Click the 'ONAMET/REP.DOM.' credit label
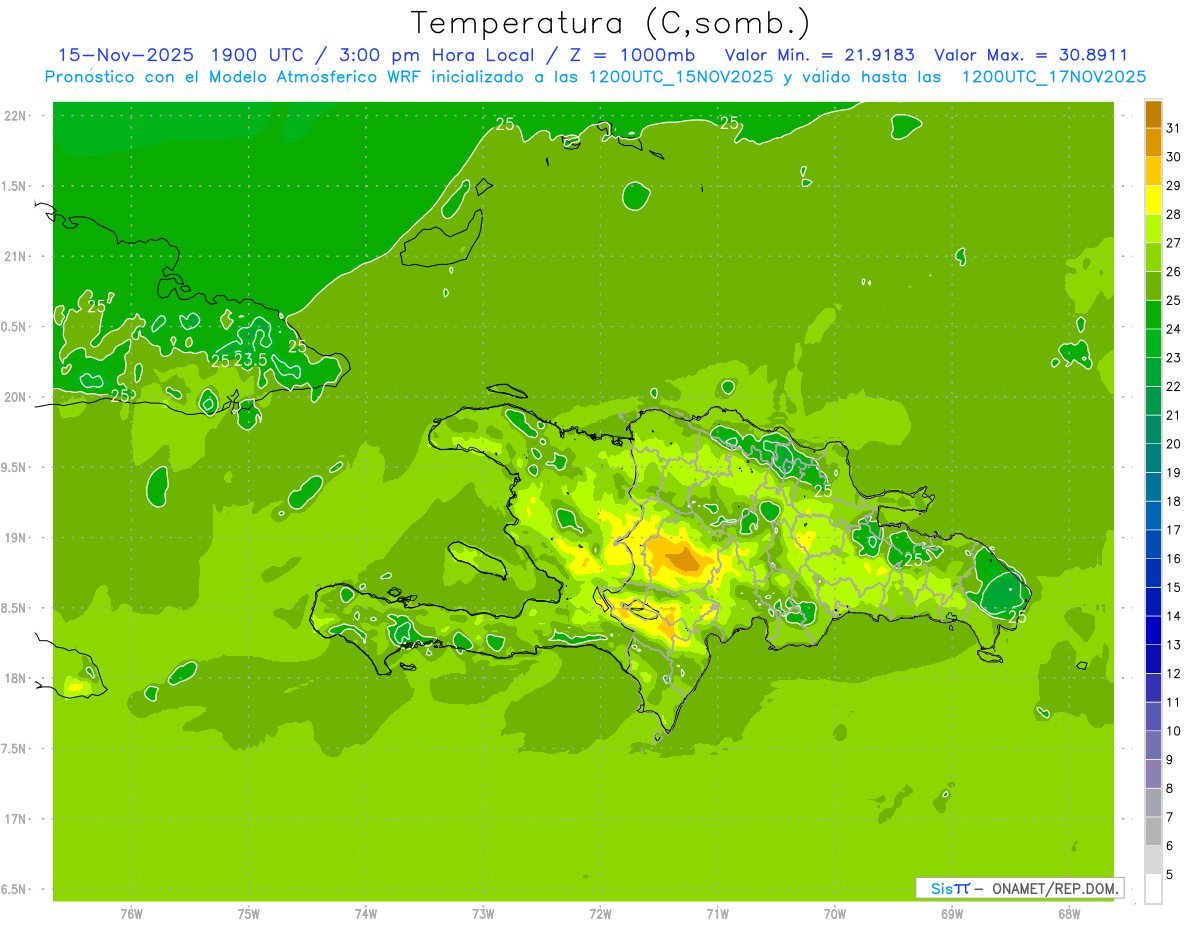1200x927 pixels. pos(1056,887)
